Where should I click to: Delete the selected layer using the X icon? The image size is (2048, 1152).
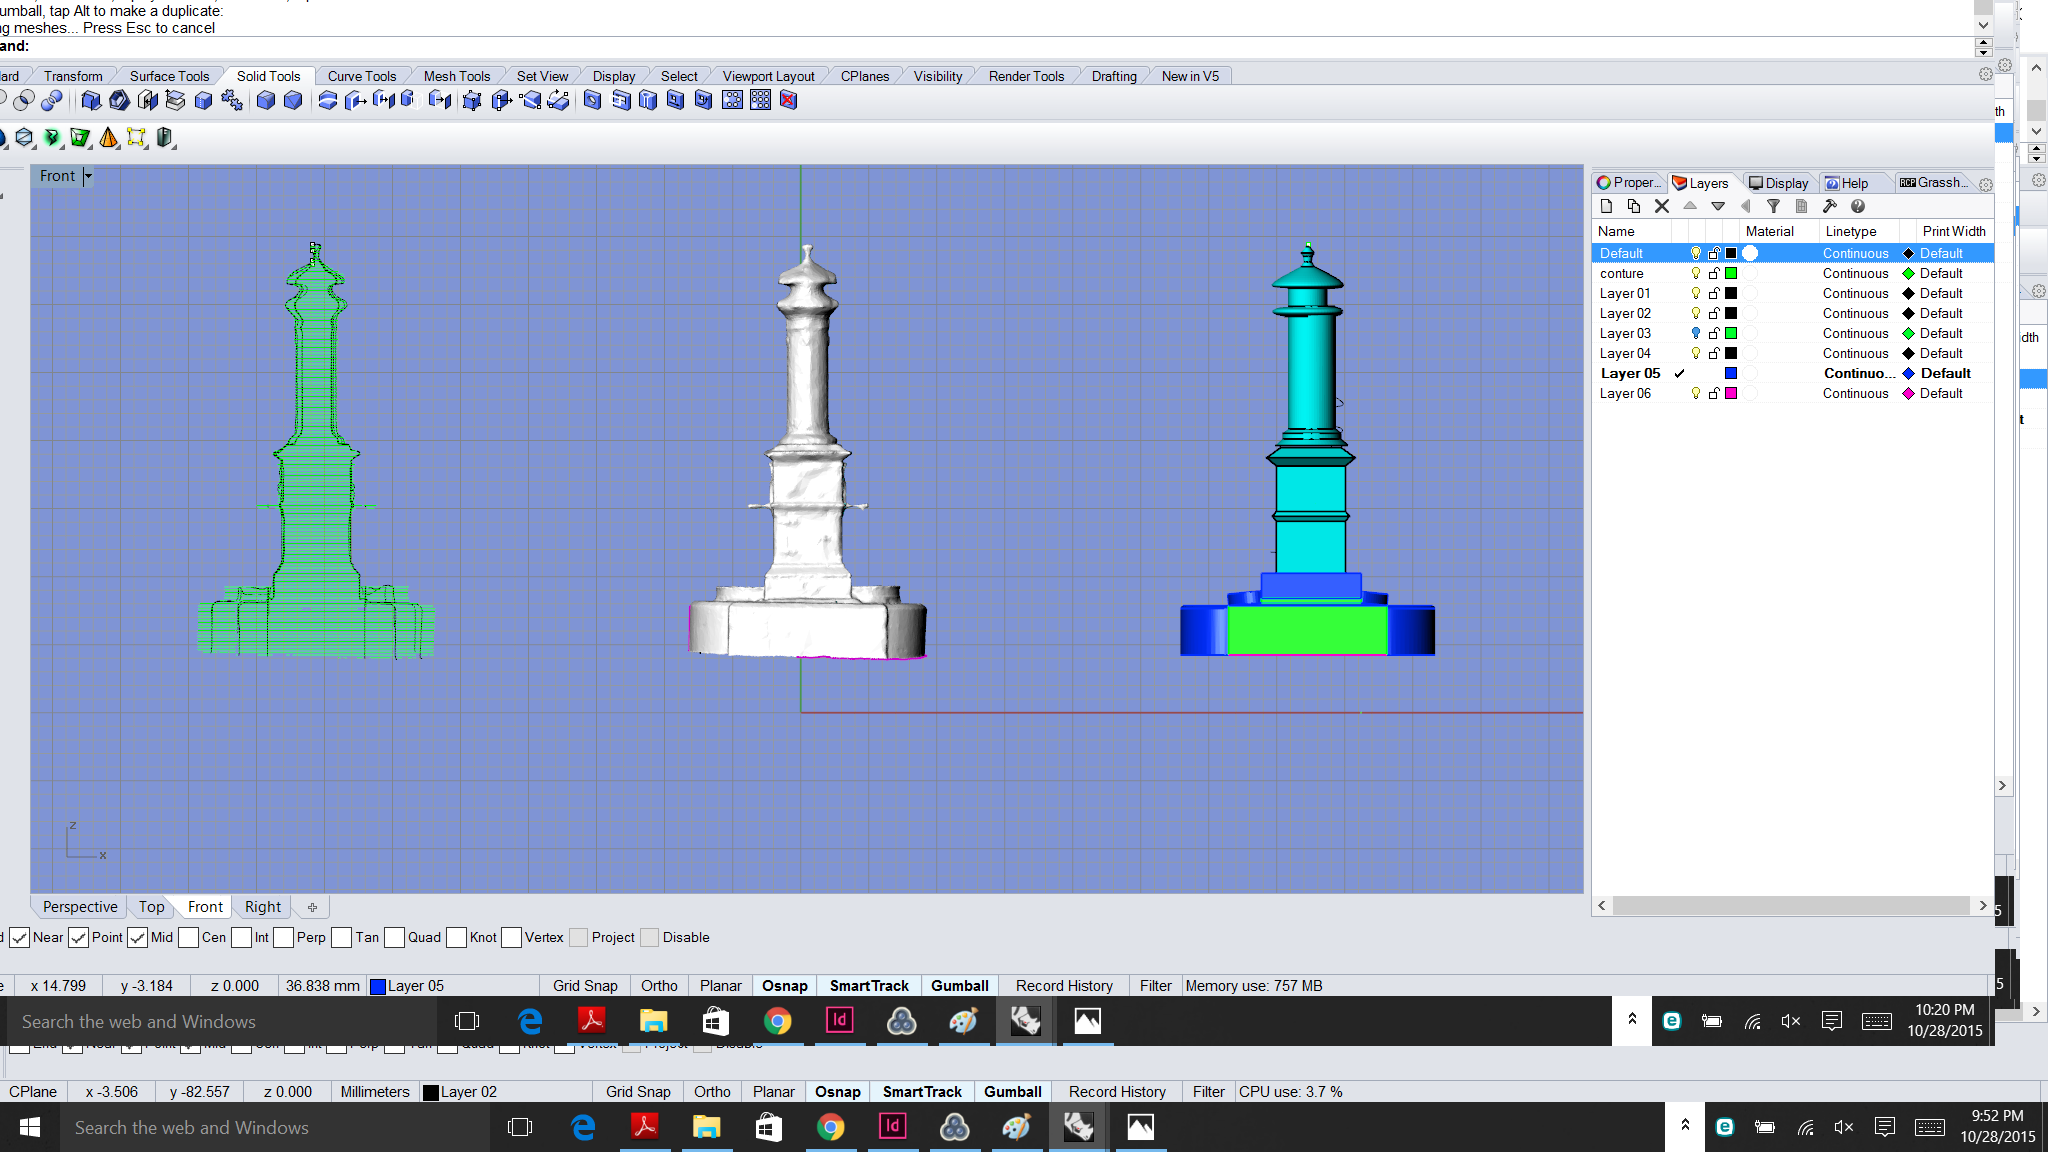click(1663, 206)
